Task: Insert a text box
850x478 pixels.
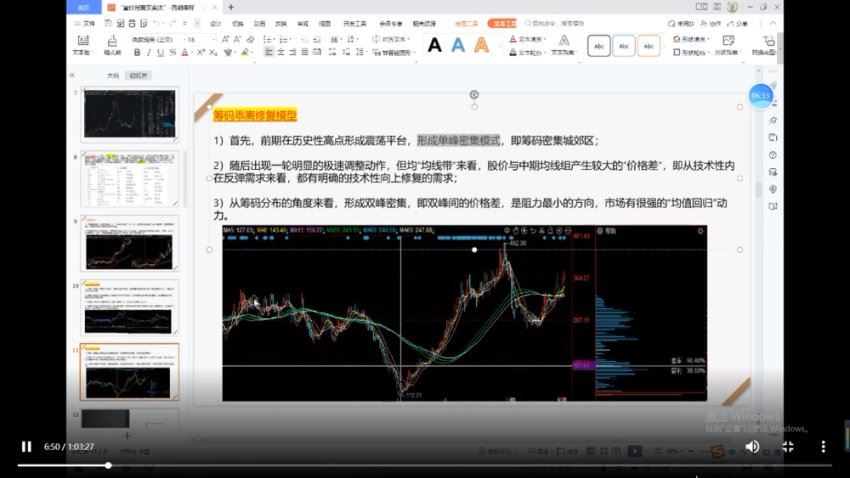Action: click(x=82, y=45)
